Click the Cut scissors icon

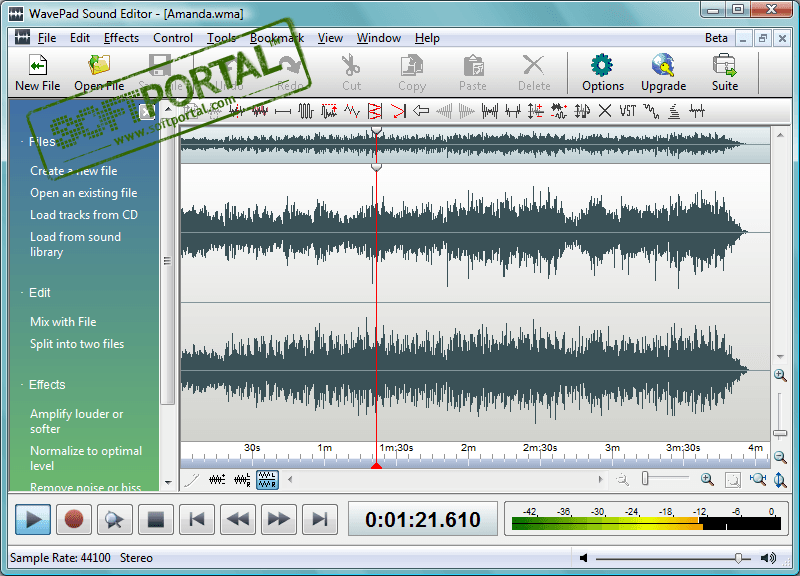pyautogui.click(x=351, y=65)
